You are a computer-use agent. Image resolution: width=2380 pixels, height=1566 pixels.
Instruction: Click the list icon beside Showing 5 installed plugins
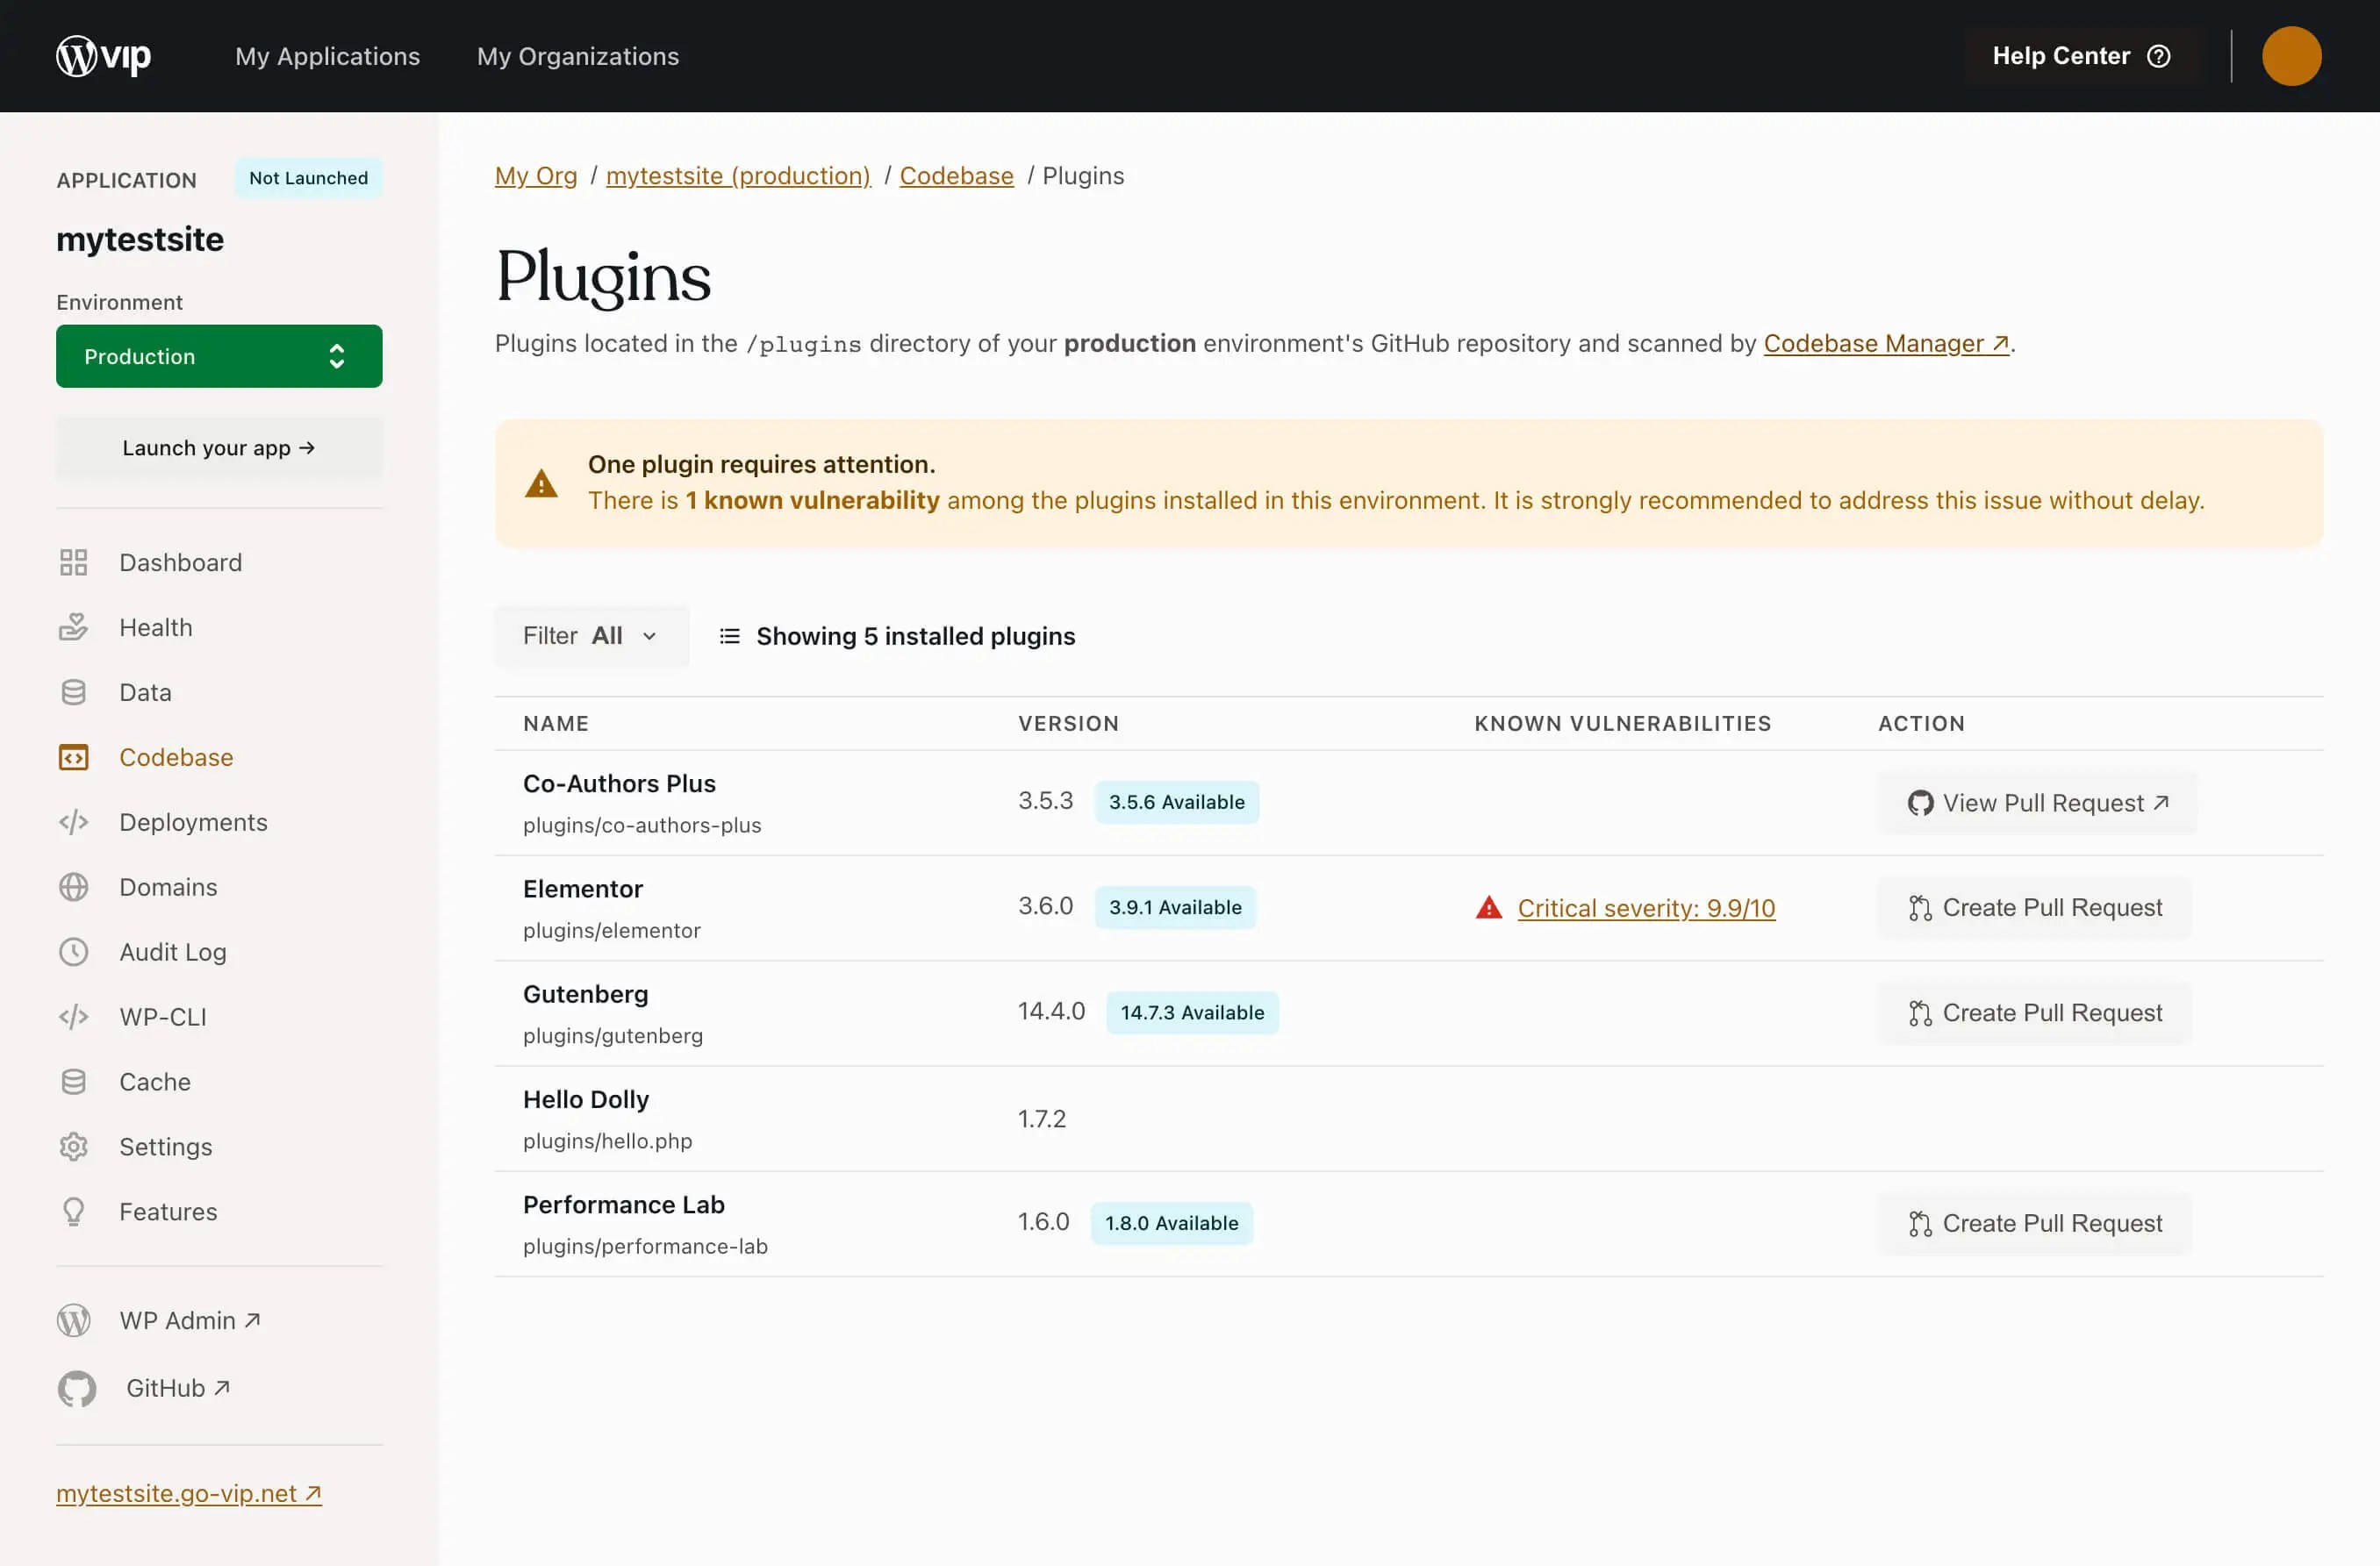pos(730,636)
